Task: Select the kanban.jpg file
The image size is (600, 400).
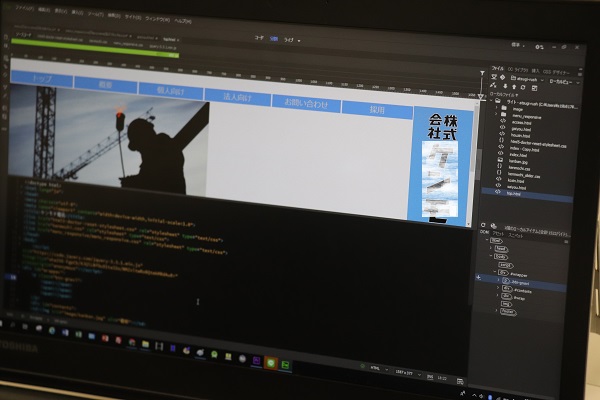Action: 518,162
